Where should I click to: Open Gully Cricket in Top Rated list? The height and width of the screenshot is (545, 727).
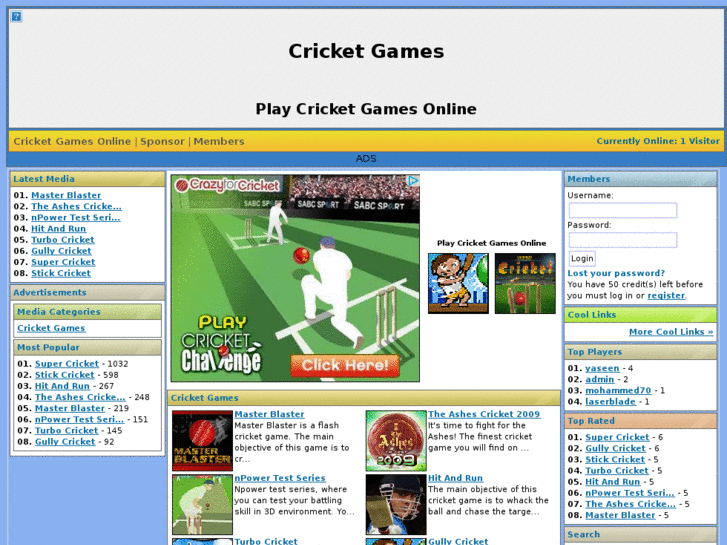[x=615, y=449]
